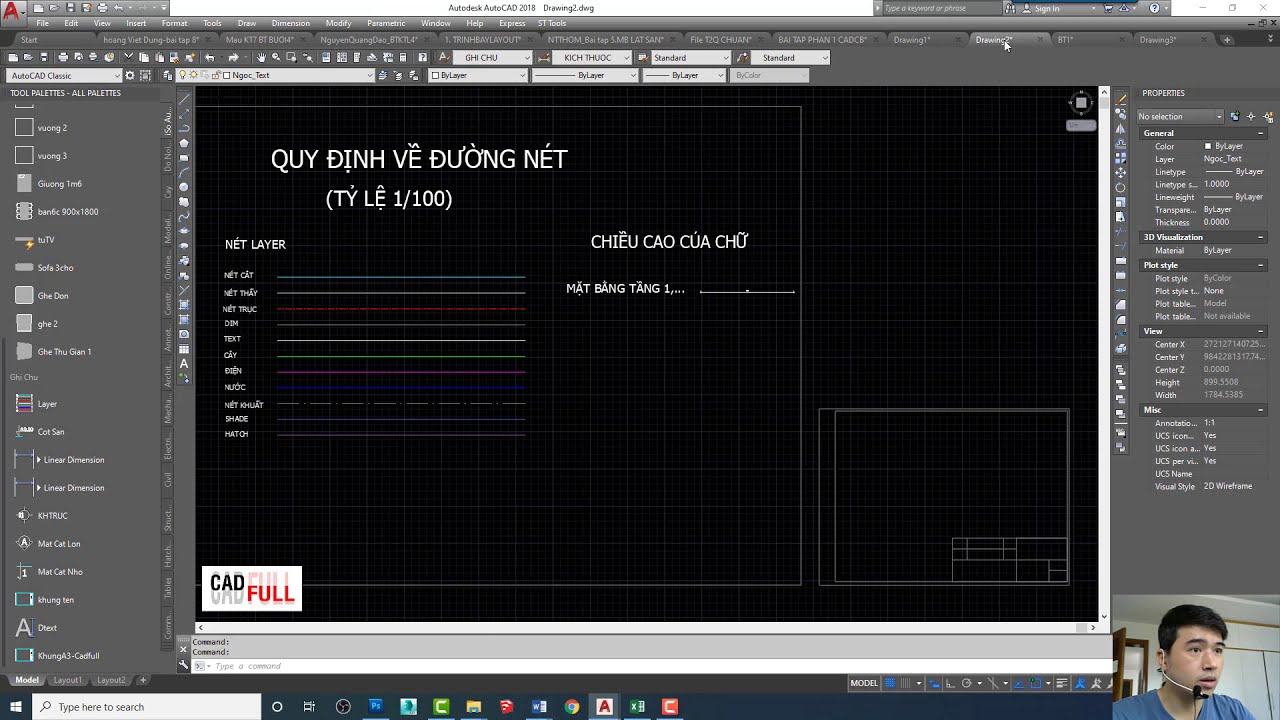Toggle MODEL space button in status bar
Image resolution: width=1280 pixels, height=720 pixels.
(864, 683)
